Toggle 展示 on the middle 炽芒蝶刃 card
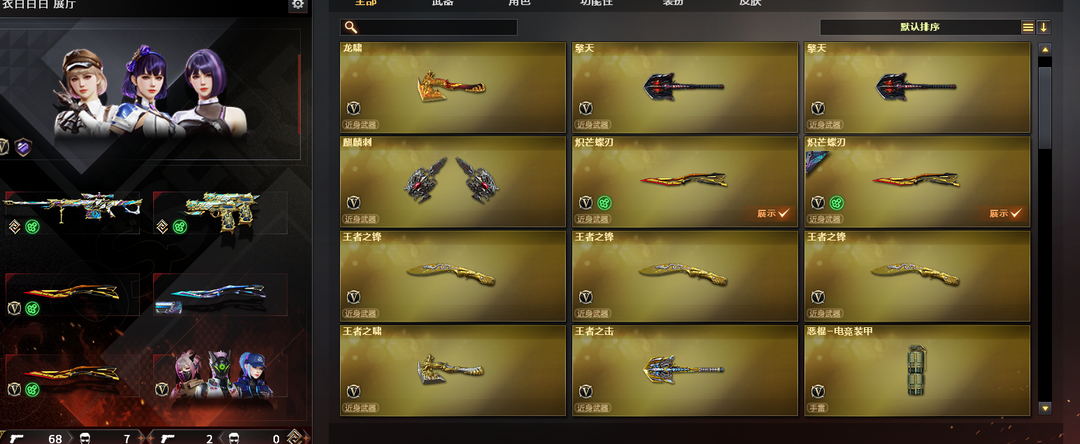1080x444 pixels. [x=773, y=213]
